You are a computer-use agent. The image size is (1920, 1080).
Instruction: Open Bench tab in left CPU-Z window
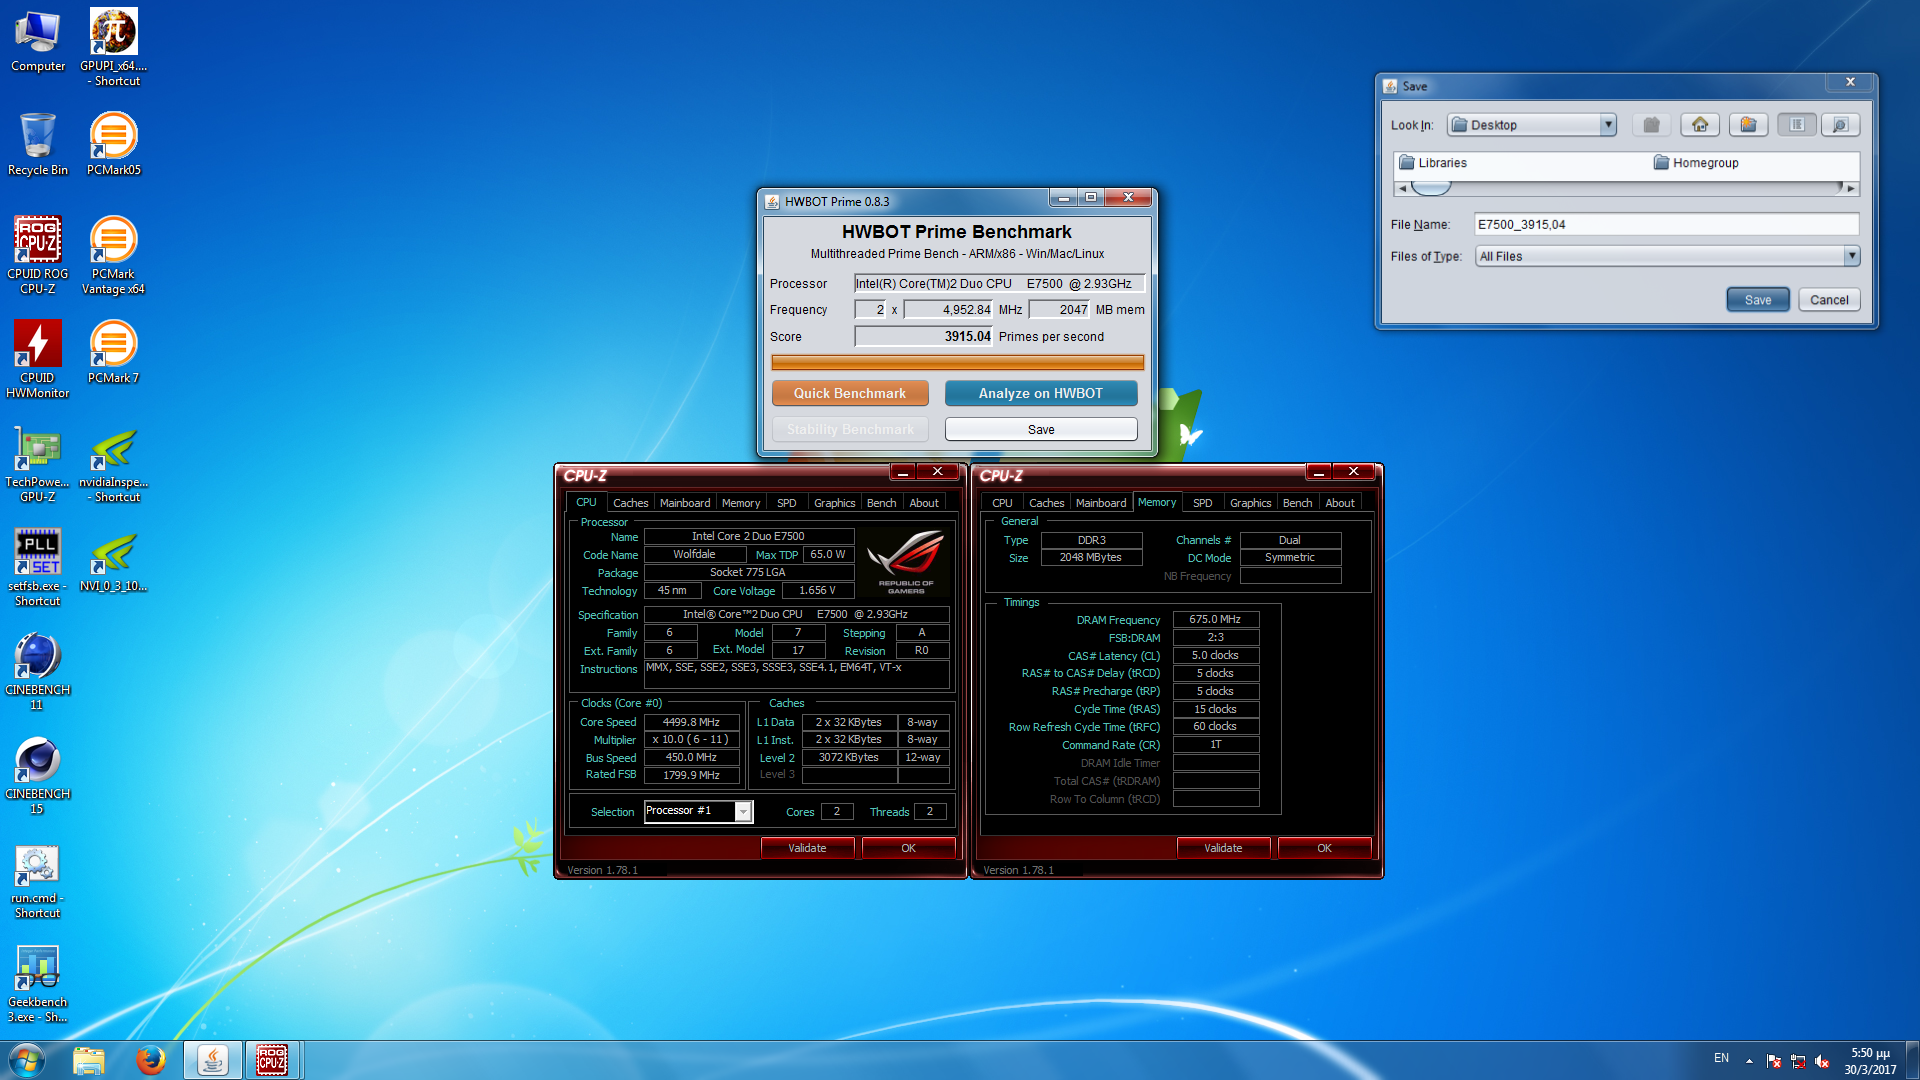[x=881, y=503]
